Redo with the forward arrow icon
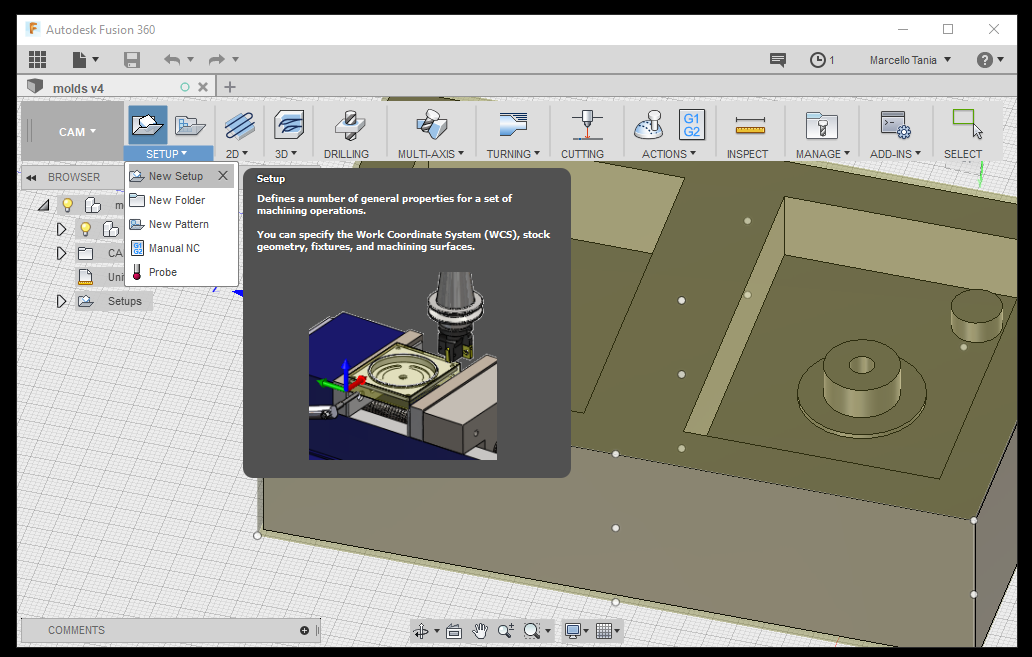Viewport: 1032px width, 657px height. [x=217, y=60]
